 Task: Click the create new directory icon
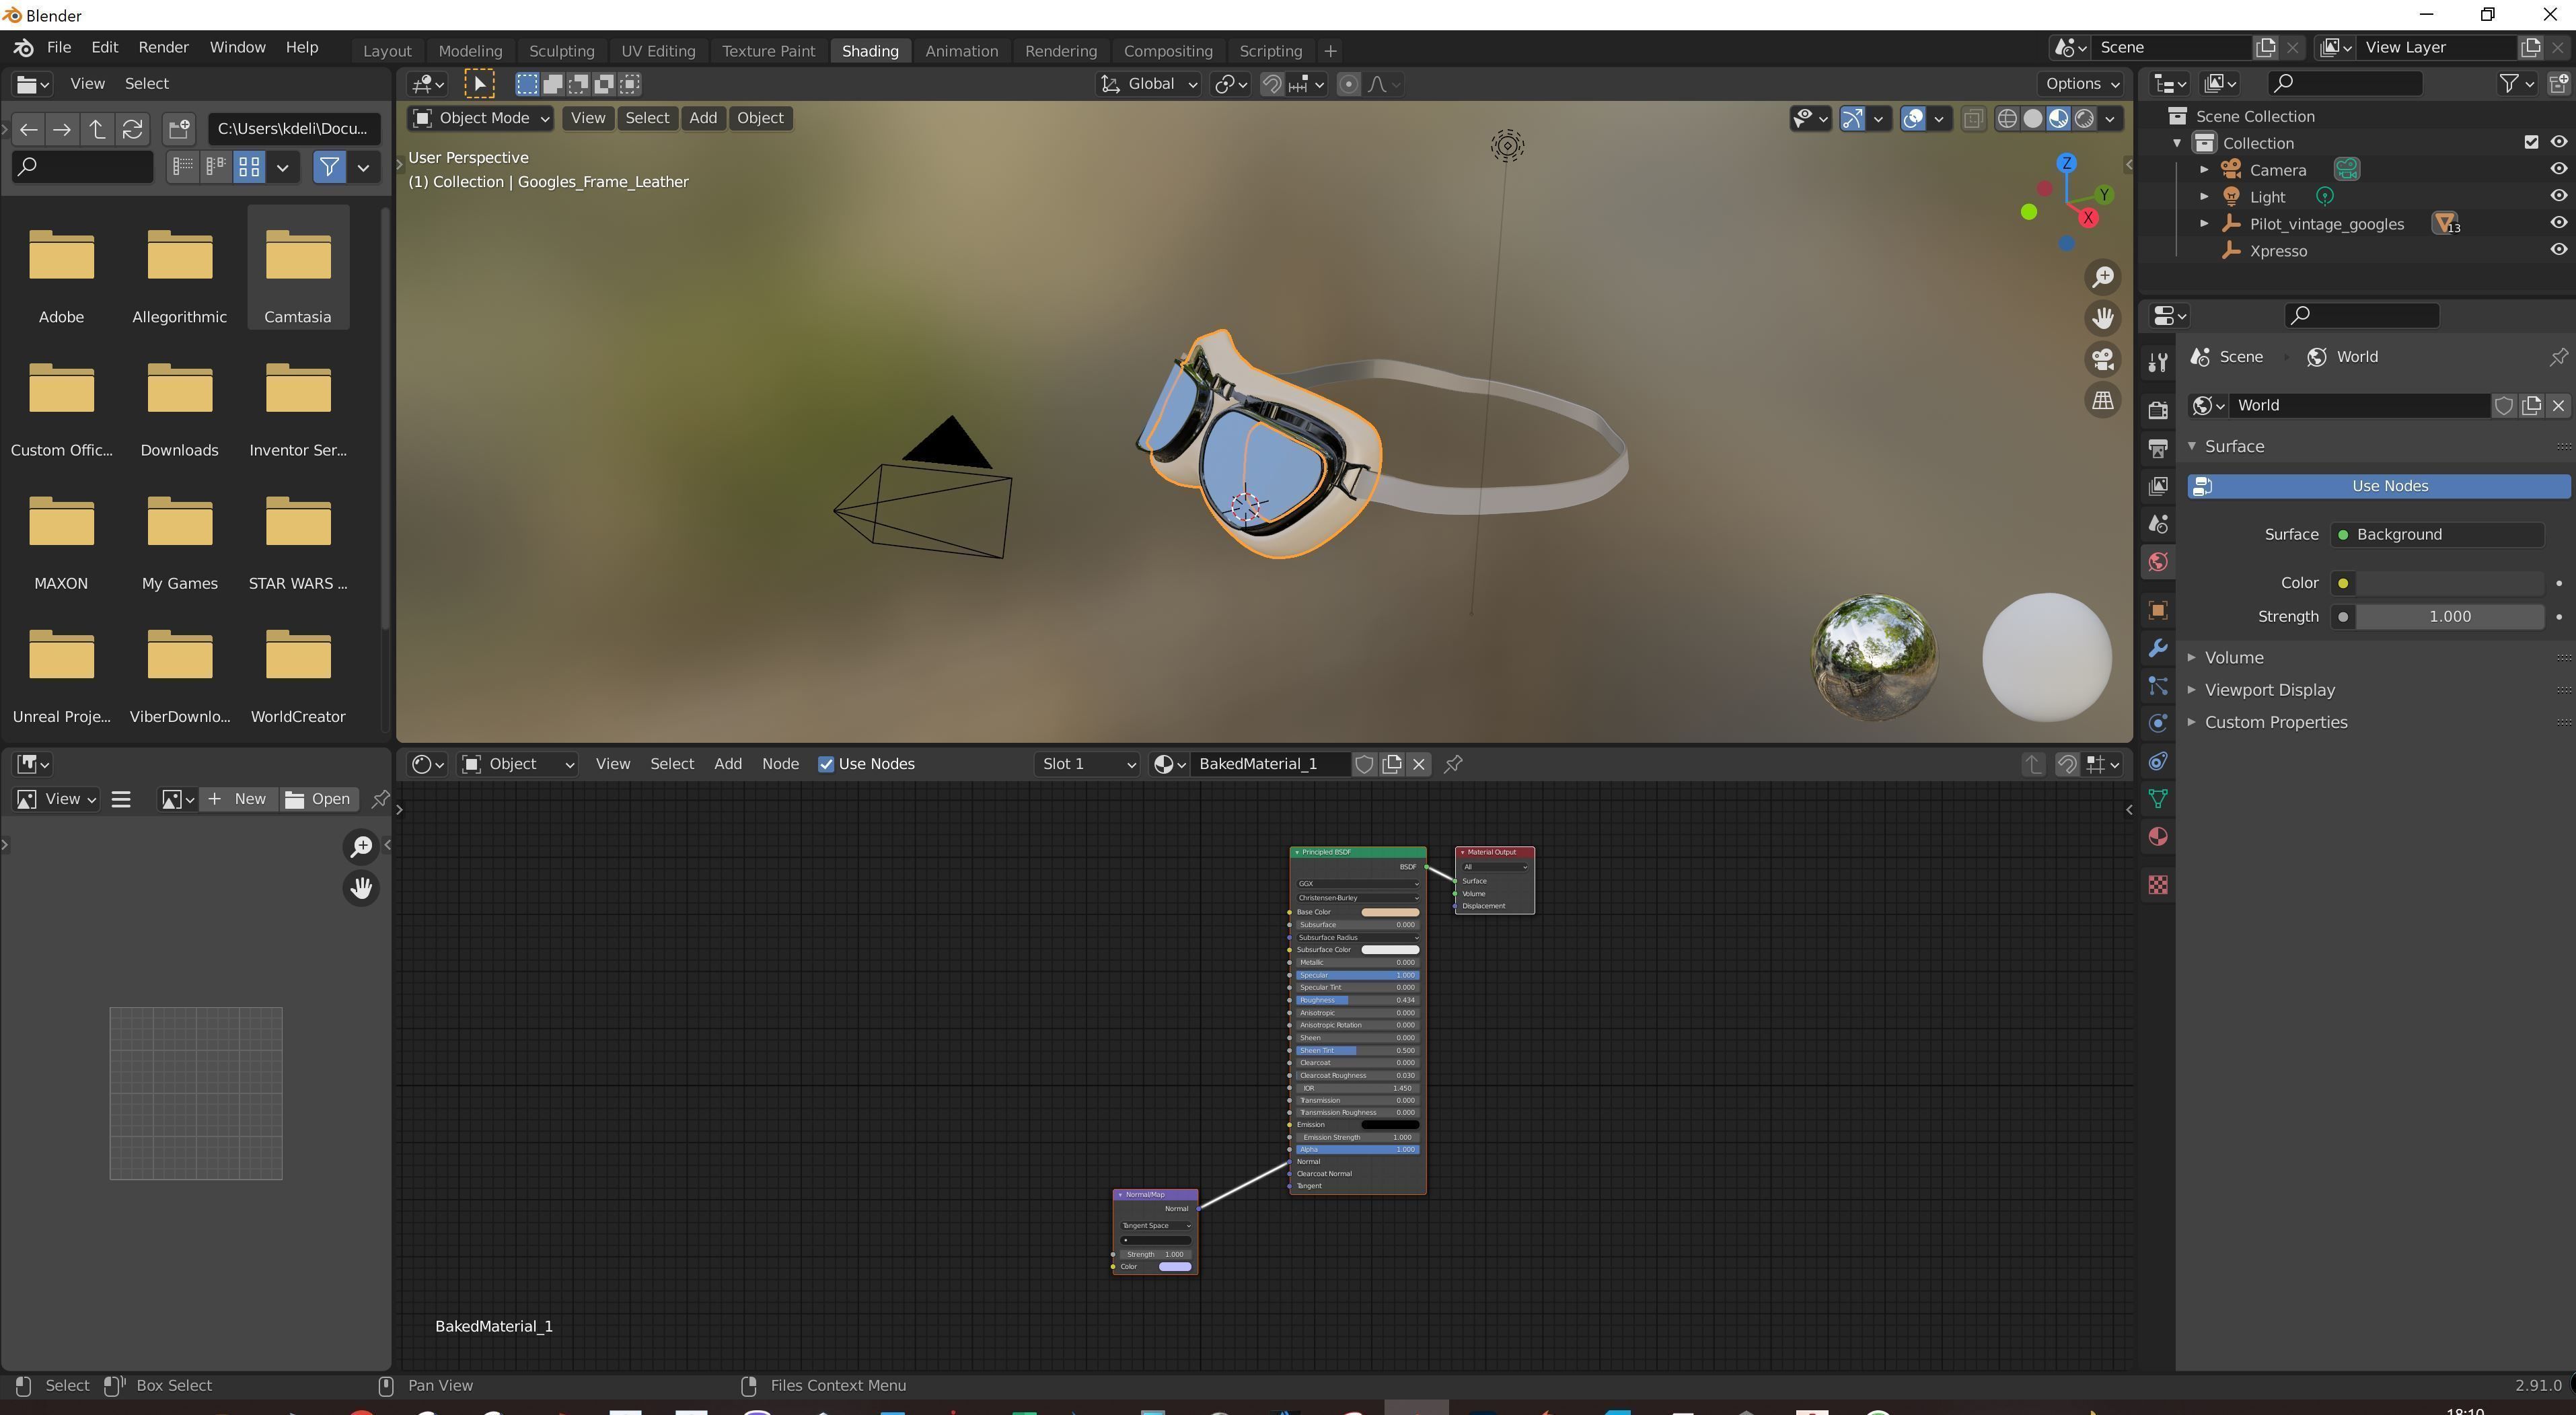click(x=179, y=129)
